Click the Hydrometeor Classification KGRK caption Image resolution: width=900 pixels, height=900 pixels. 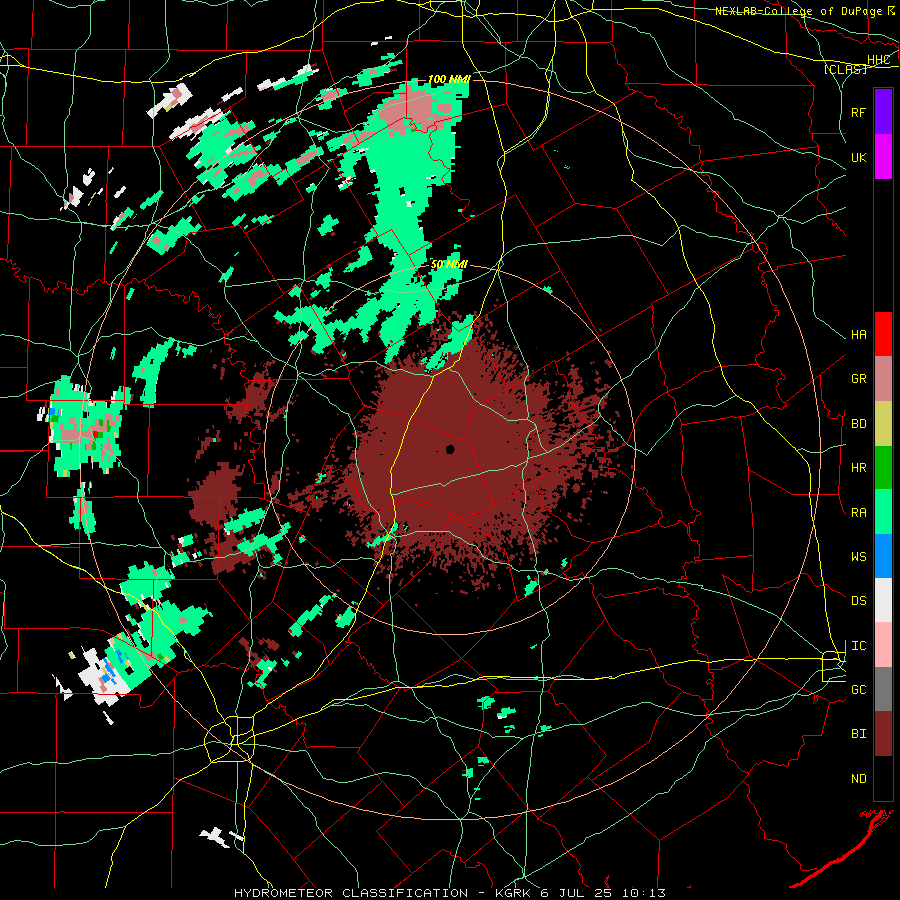click(x=449, y=893)
